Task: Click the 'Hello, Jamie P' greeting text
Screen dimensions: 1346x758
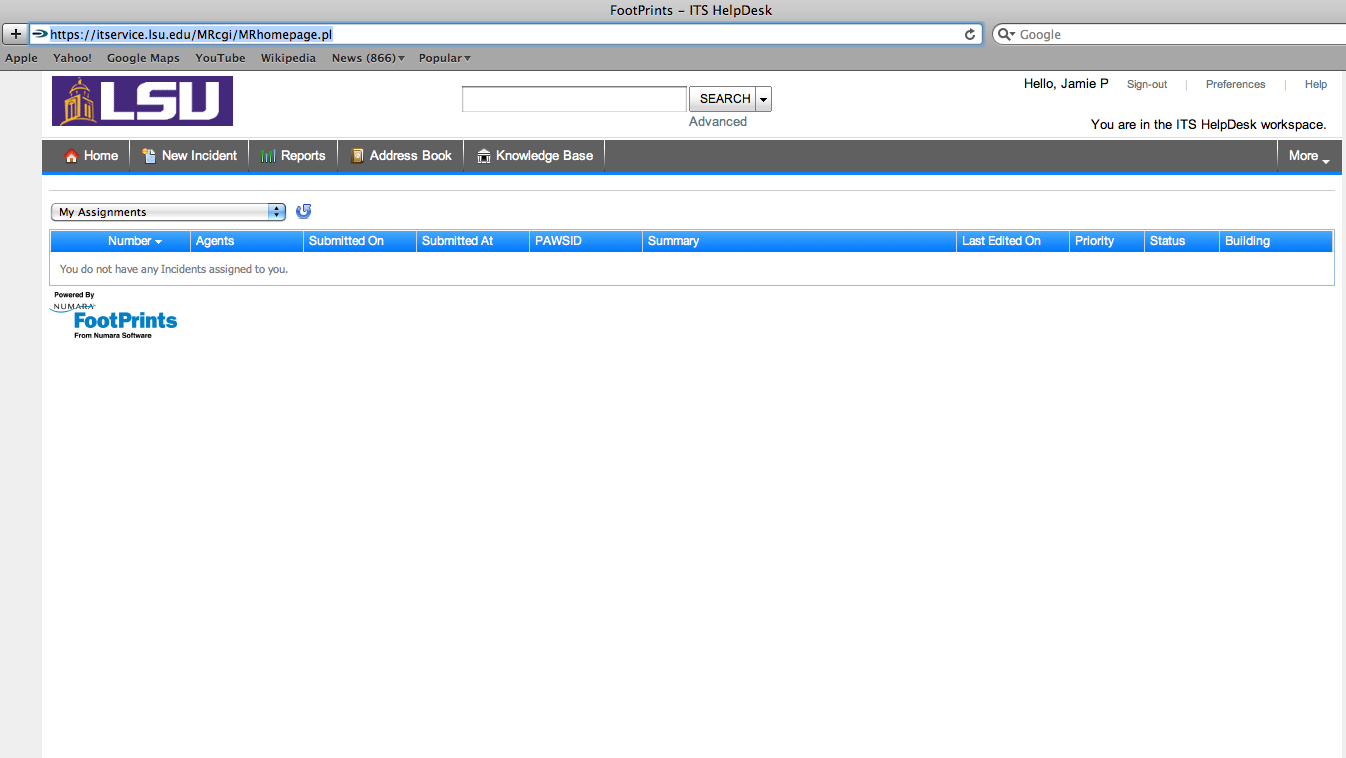Action: [x=1066, y=84]
